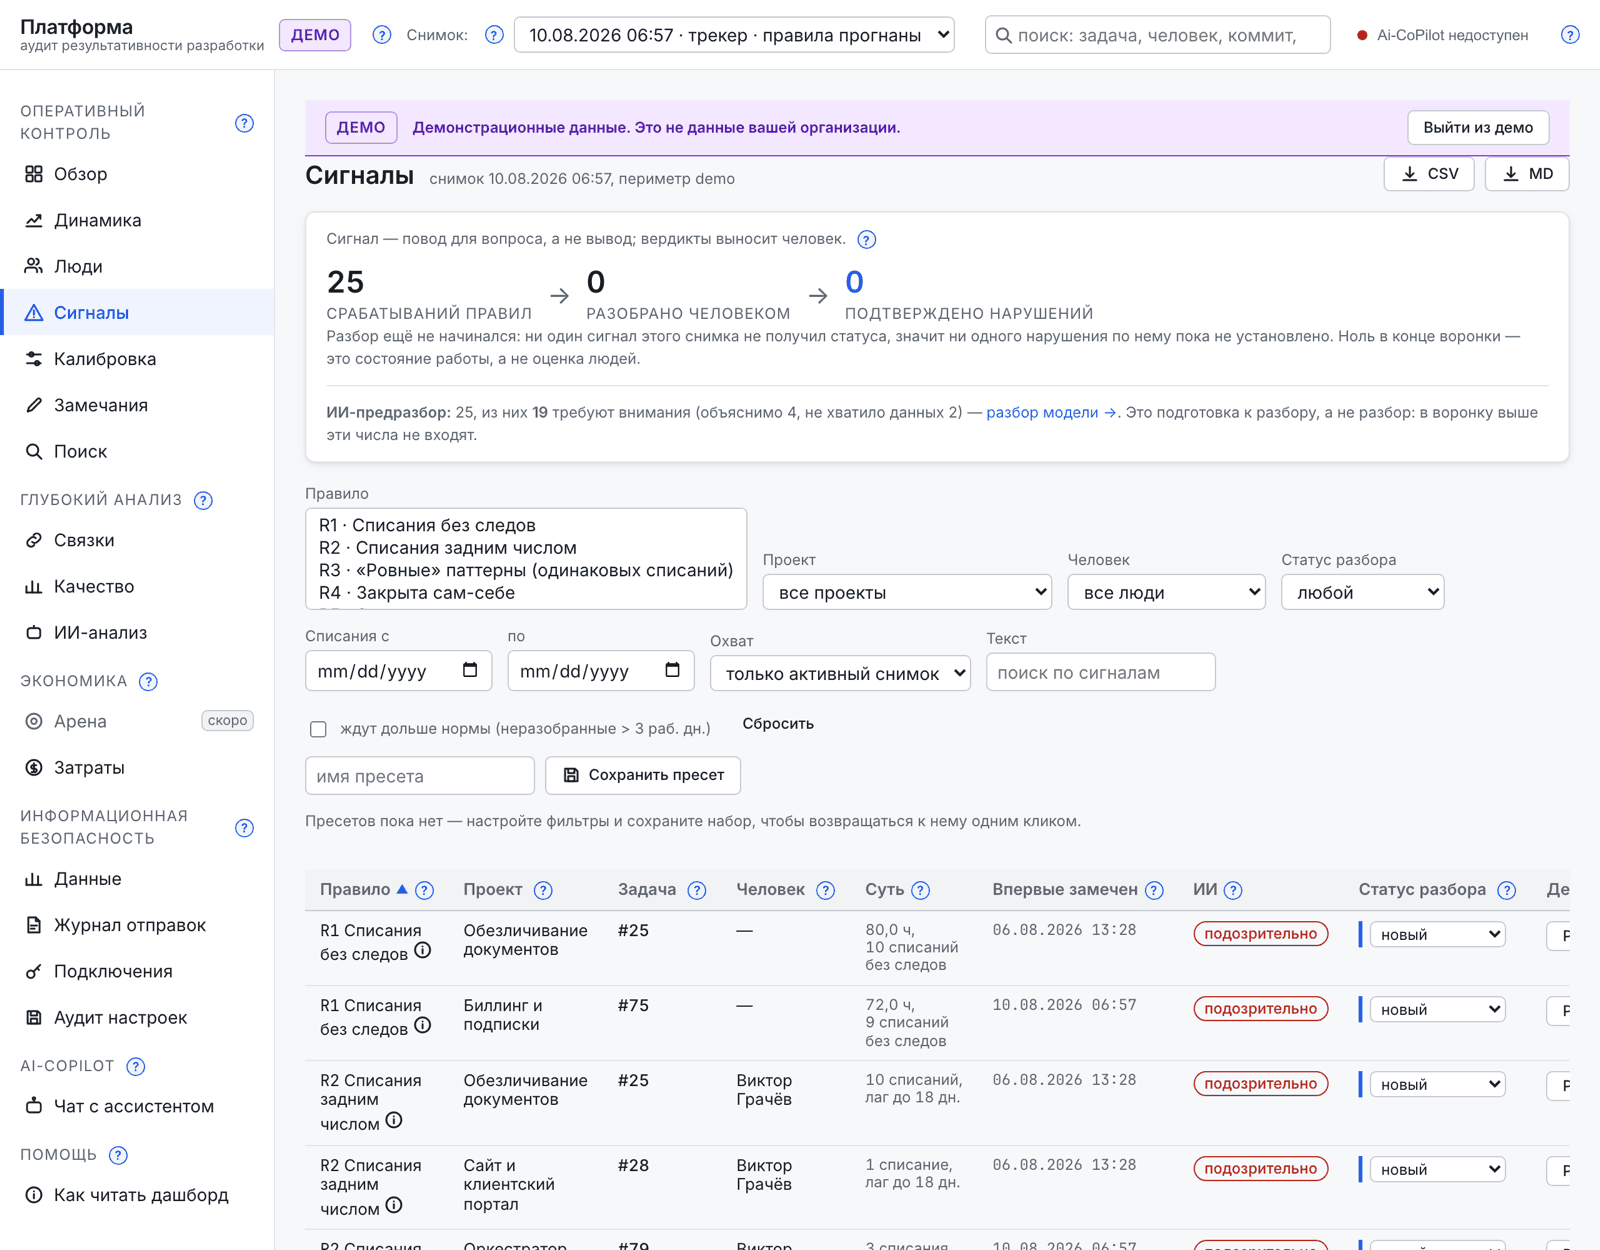Click the help icon for the ИИ column
1600x1250 pixels.
1233,890
